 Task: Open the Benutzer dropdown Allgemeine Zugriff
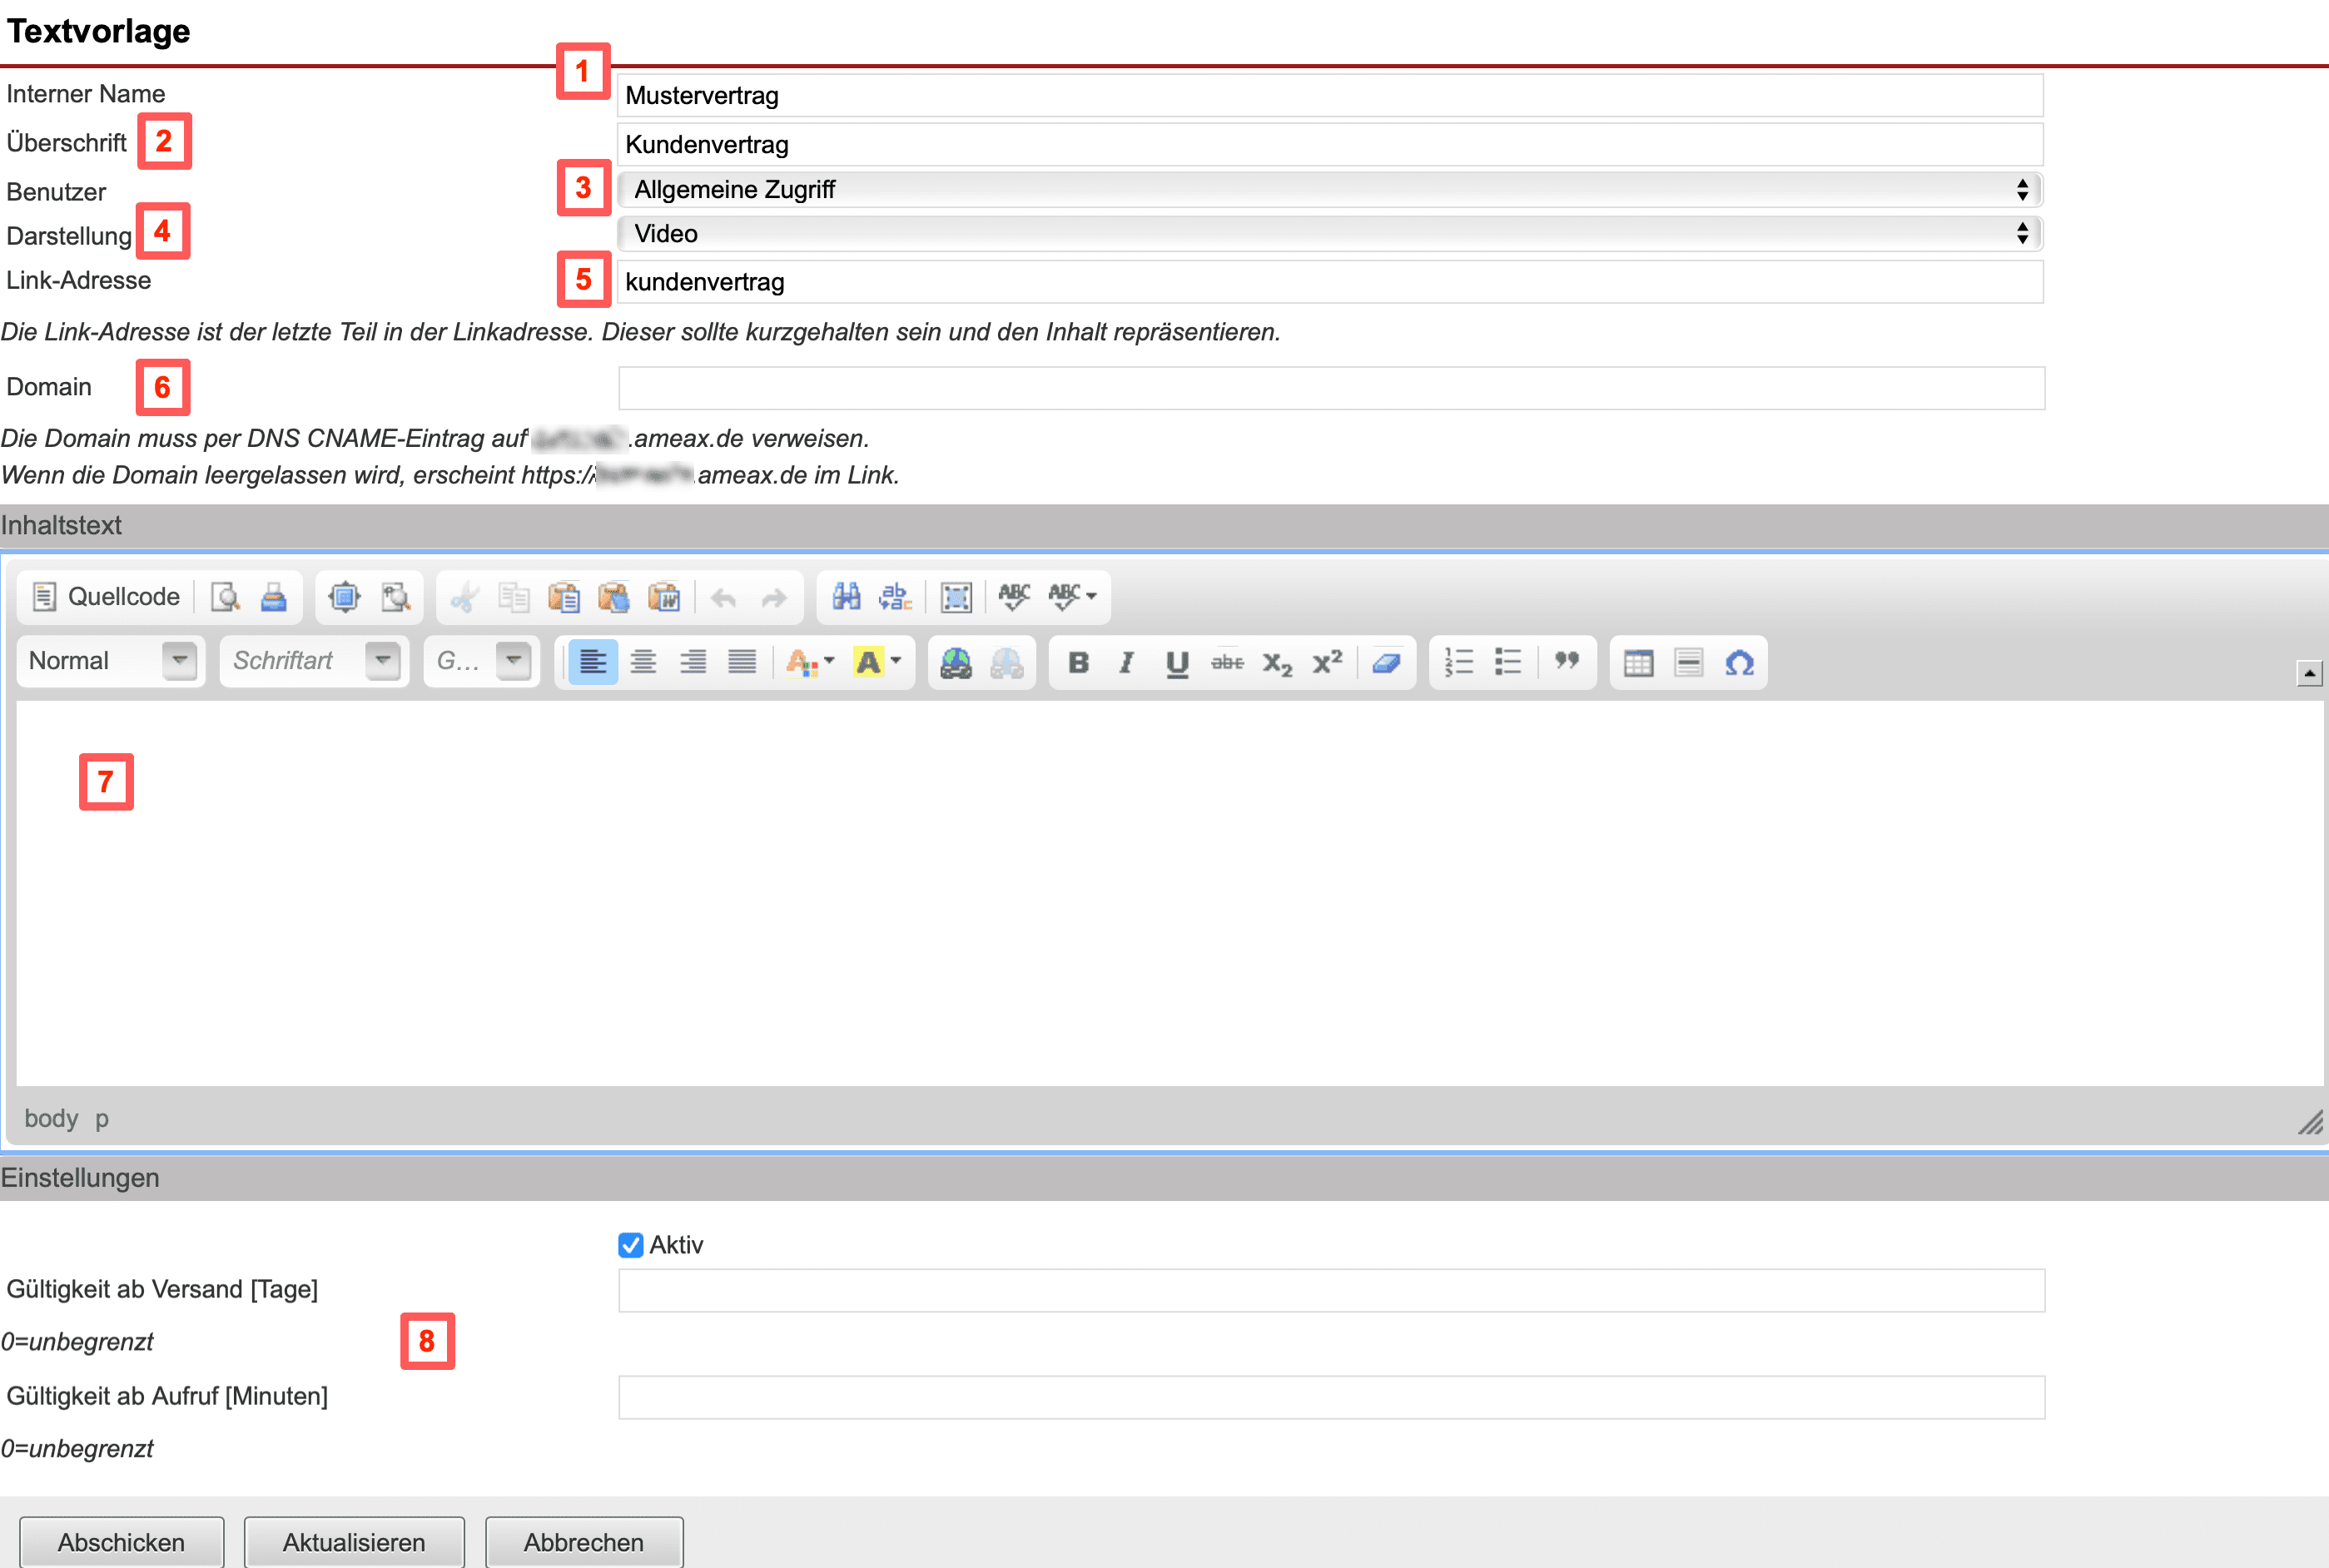pos(1329,190)
